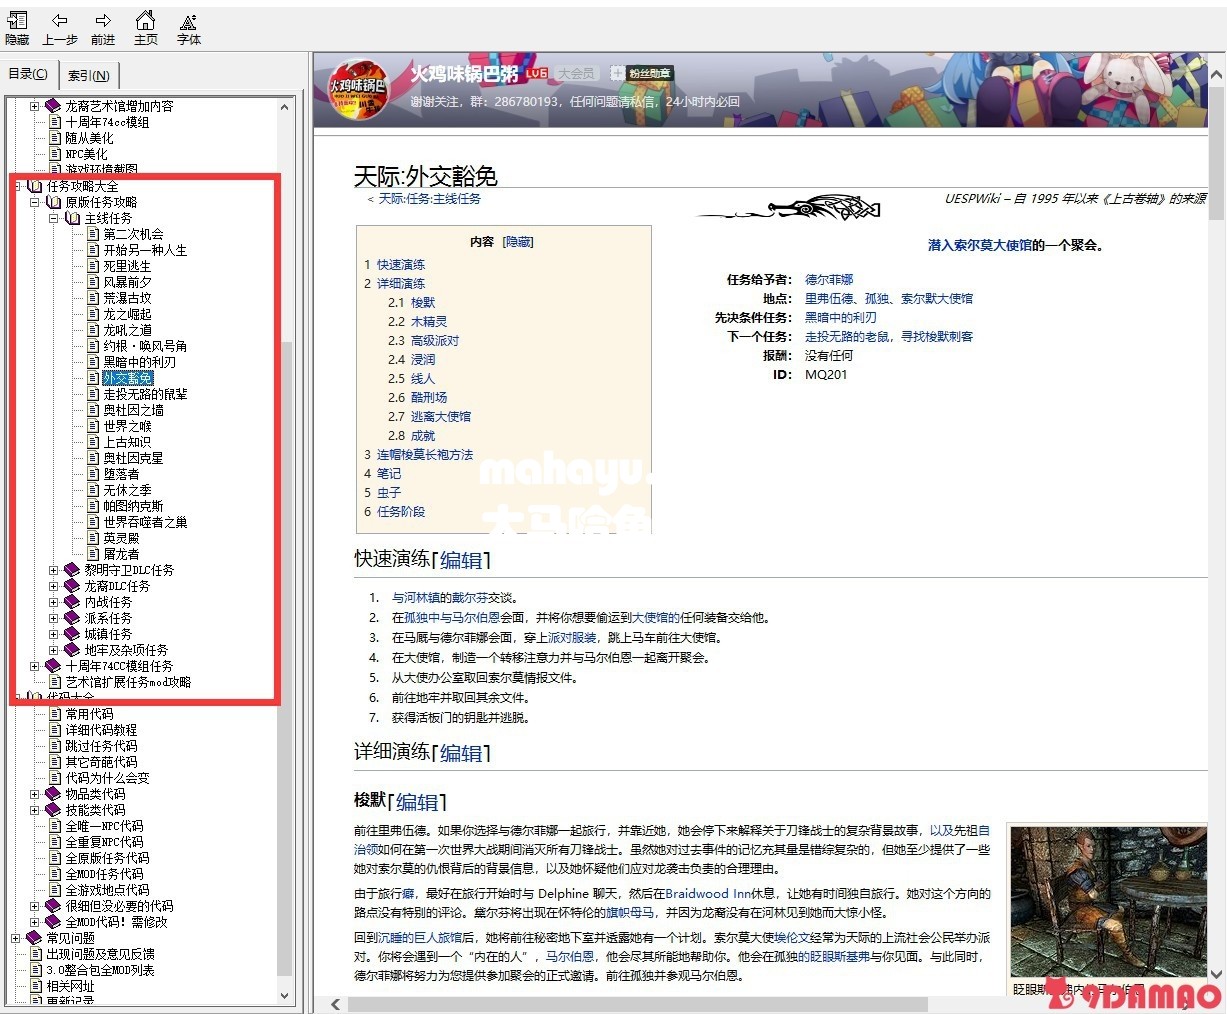
Task: Click the page icon beside 龙之崛起
Action: 92,314
